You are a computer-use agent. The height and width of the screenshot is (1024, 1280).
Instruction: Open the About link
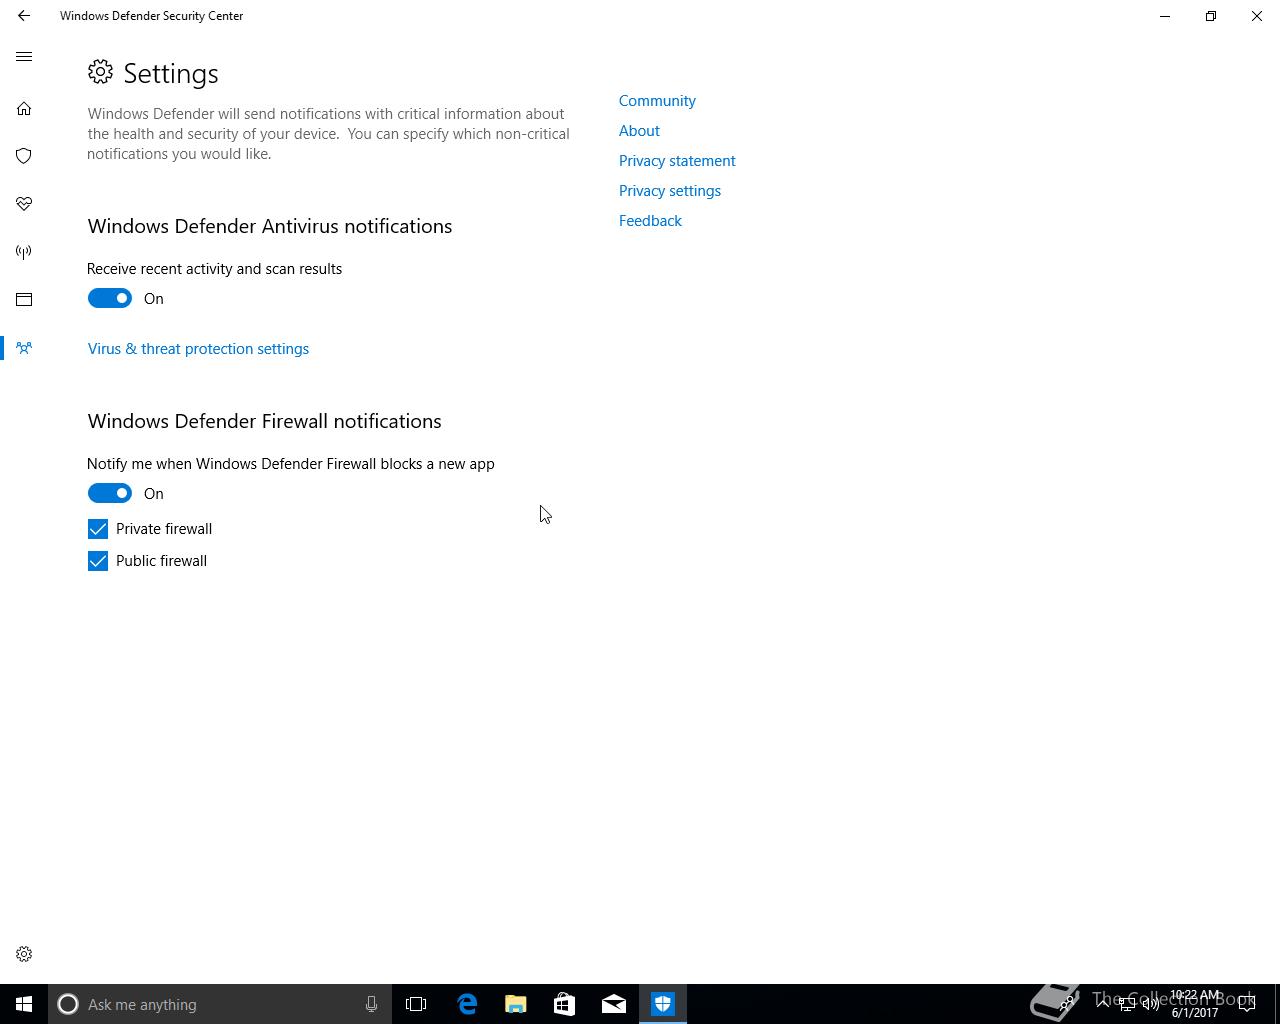(x=639, y=131)
